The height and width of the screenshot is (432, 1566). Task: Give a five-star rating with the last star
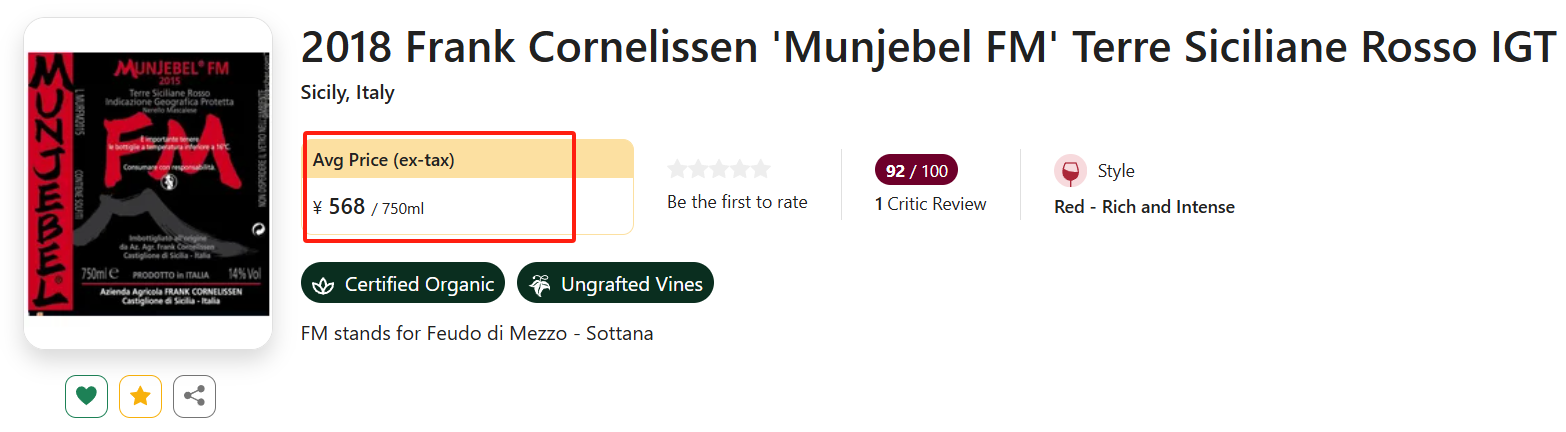[761, 169]
